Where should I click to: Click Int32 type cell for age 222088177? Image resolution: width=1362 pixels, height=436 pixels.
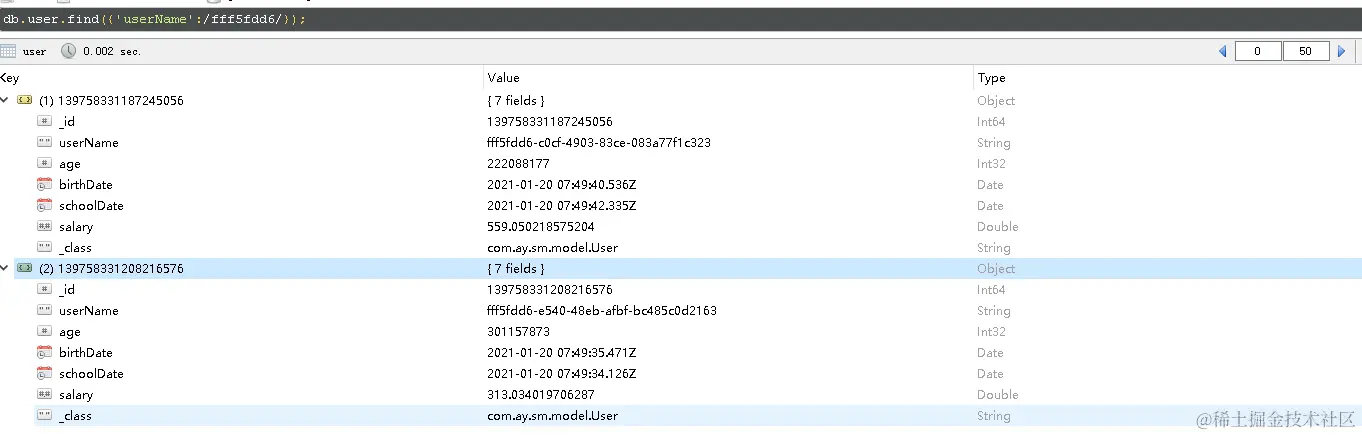click(x=992, y=163)
